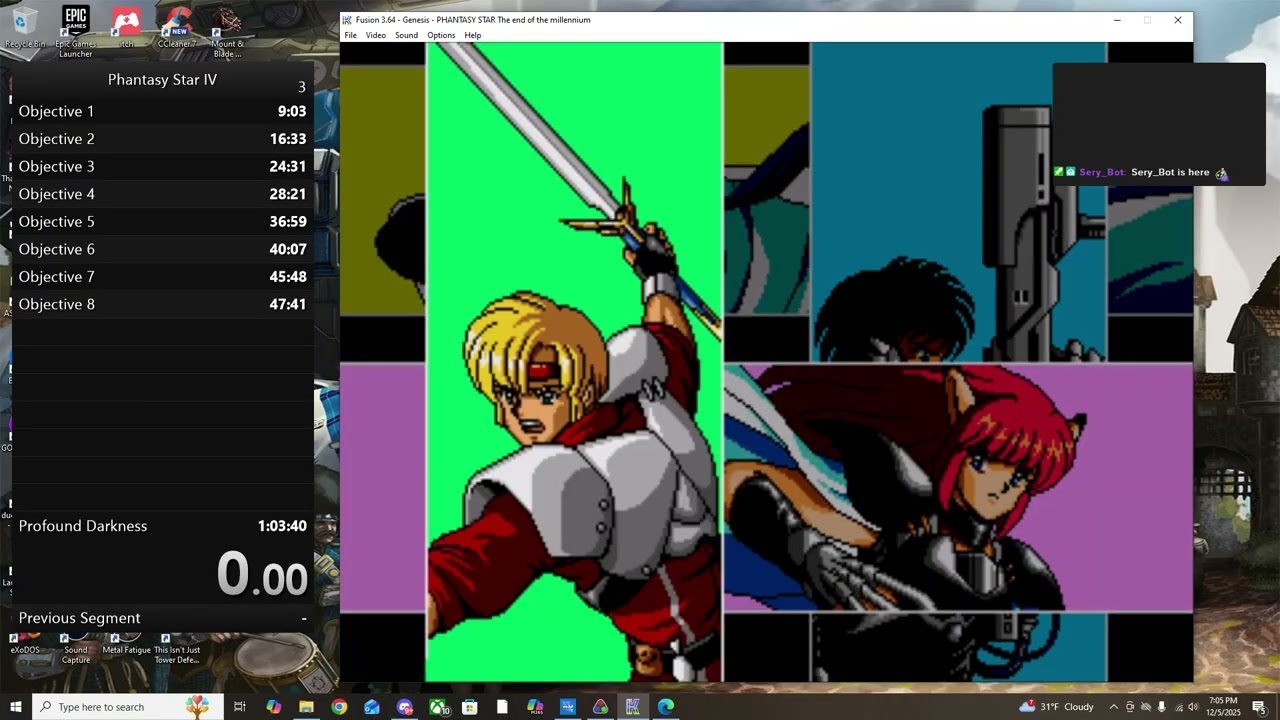Select the Sound Capture desktop icon

point(76,648)
